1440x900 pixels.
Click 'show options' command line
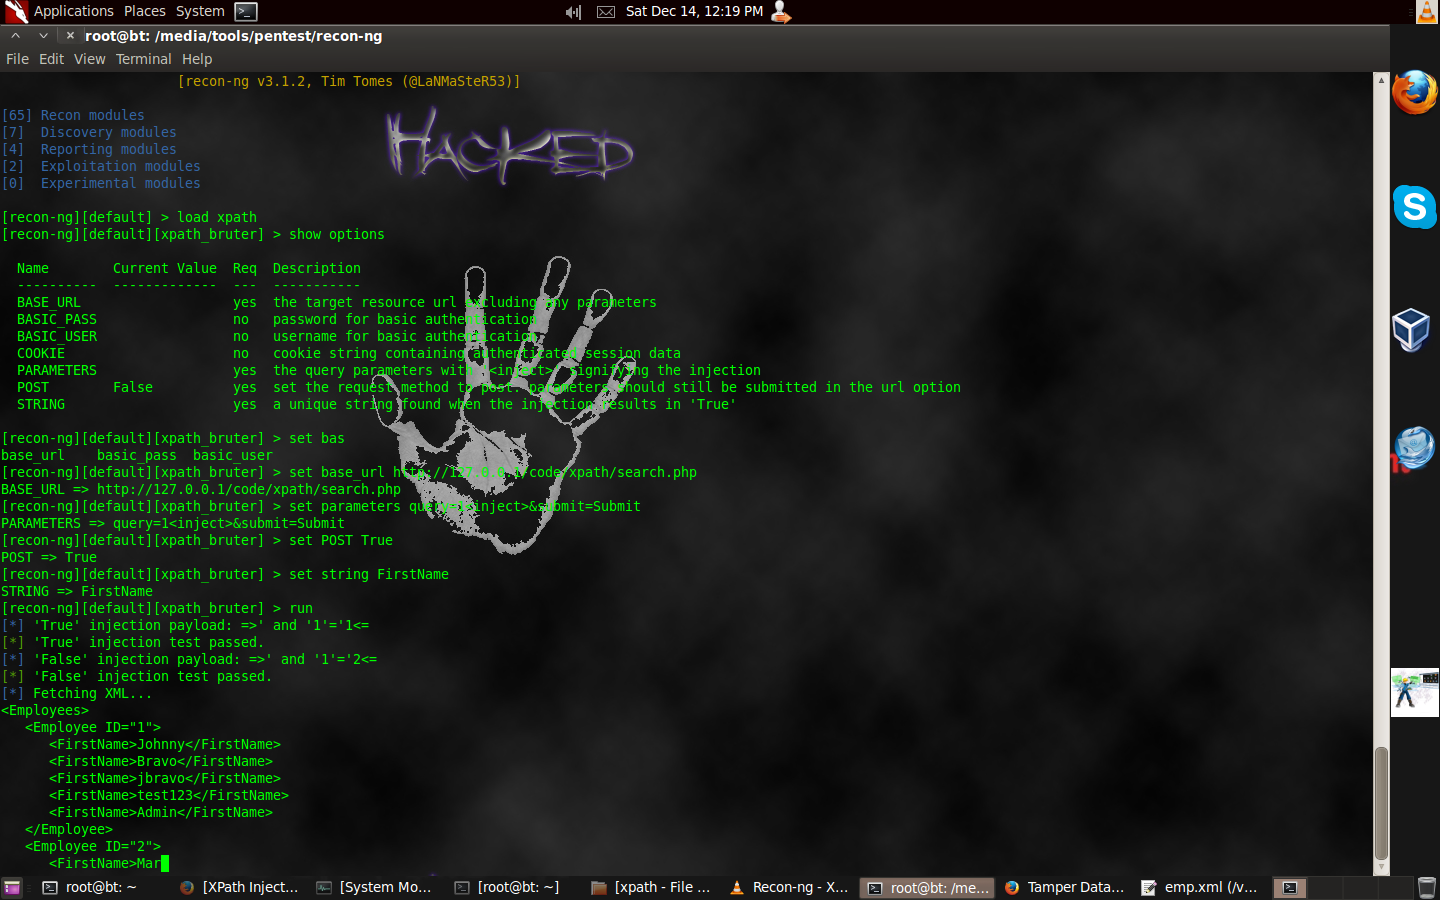tap(193, 234)
